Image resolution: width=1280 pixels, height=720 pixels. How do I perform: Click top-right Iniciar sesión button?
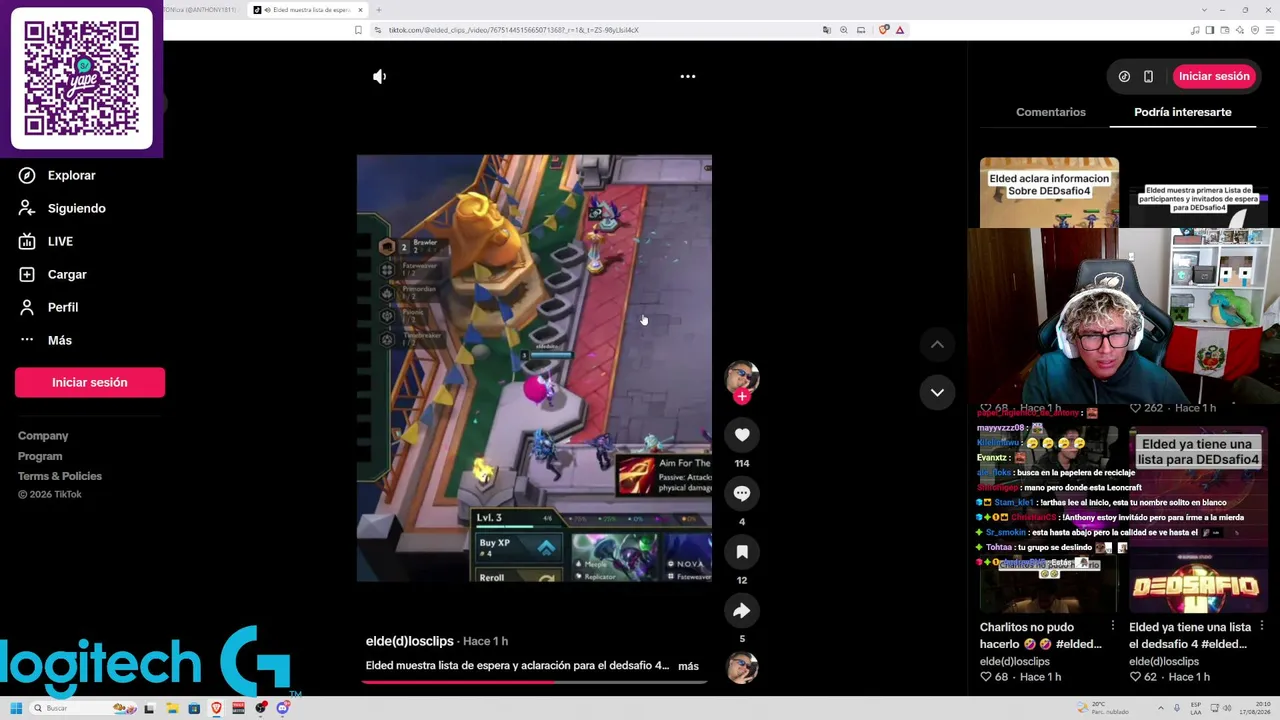[x=1214, y=76]
